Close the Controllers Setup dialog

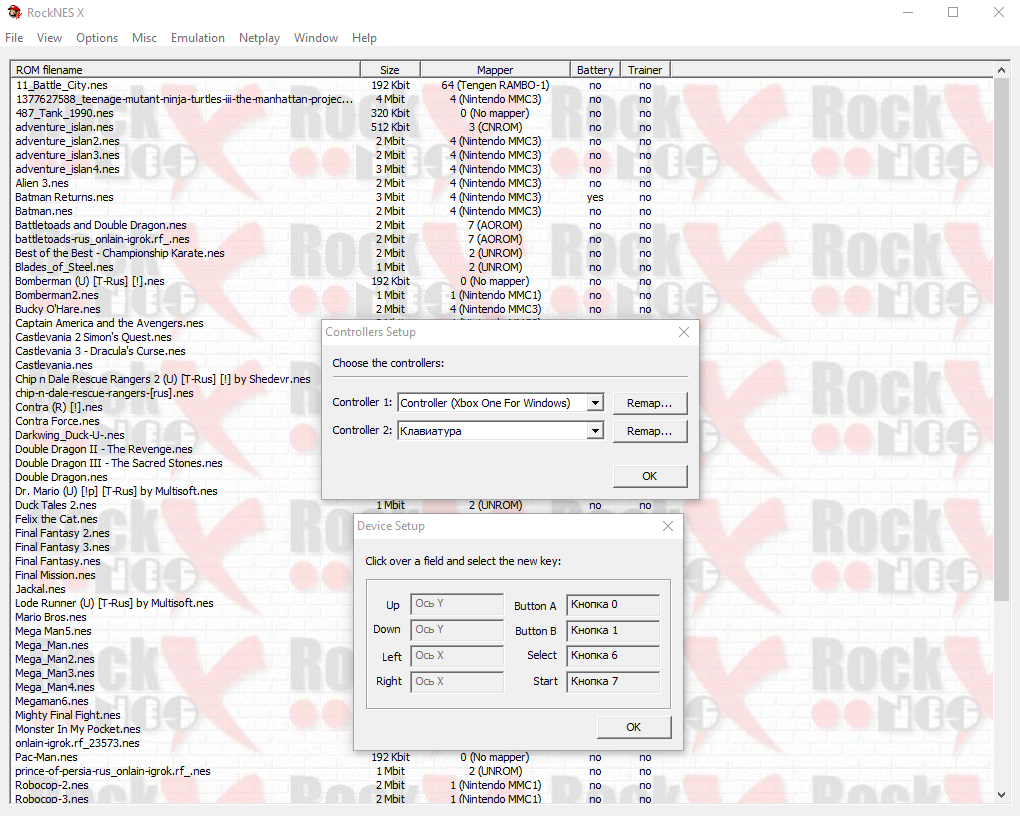tap(684, 332)
